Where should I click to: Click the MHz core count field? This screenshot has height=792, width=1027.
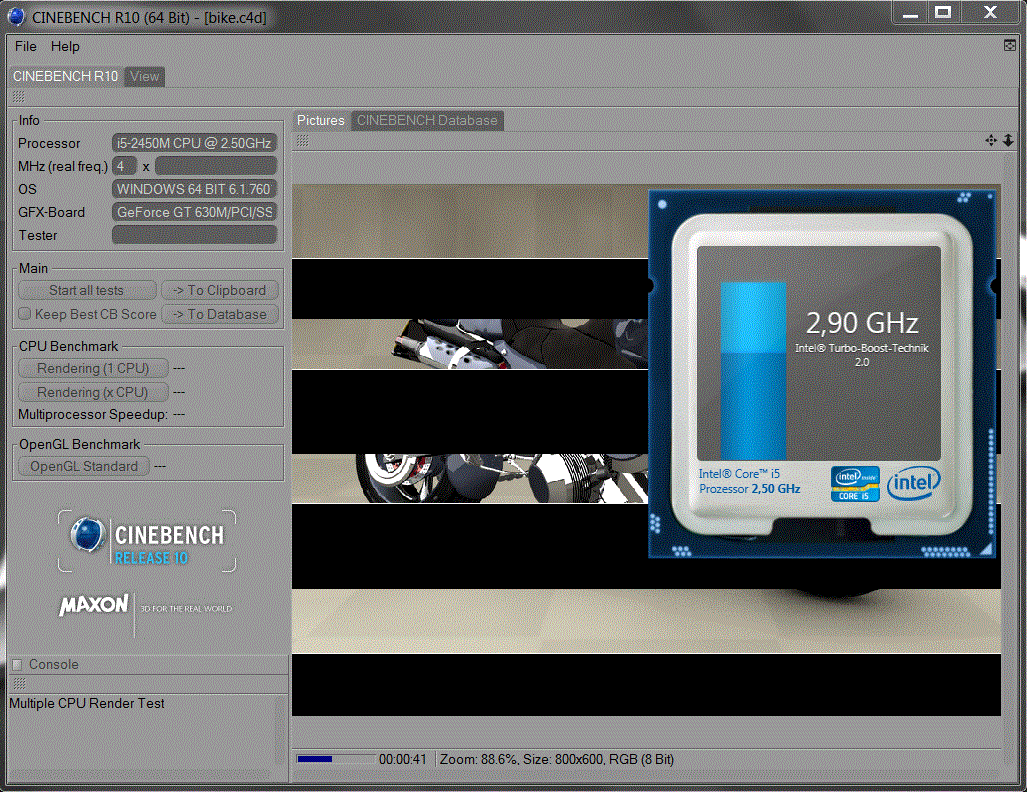point(124,166)
